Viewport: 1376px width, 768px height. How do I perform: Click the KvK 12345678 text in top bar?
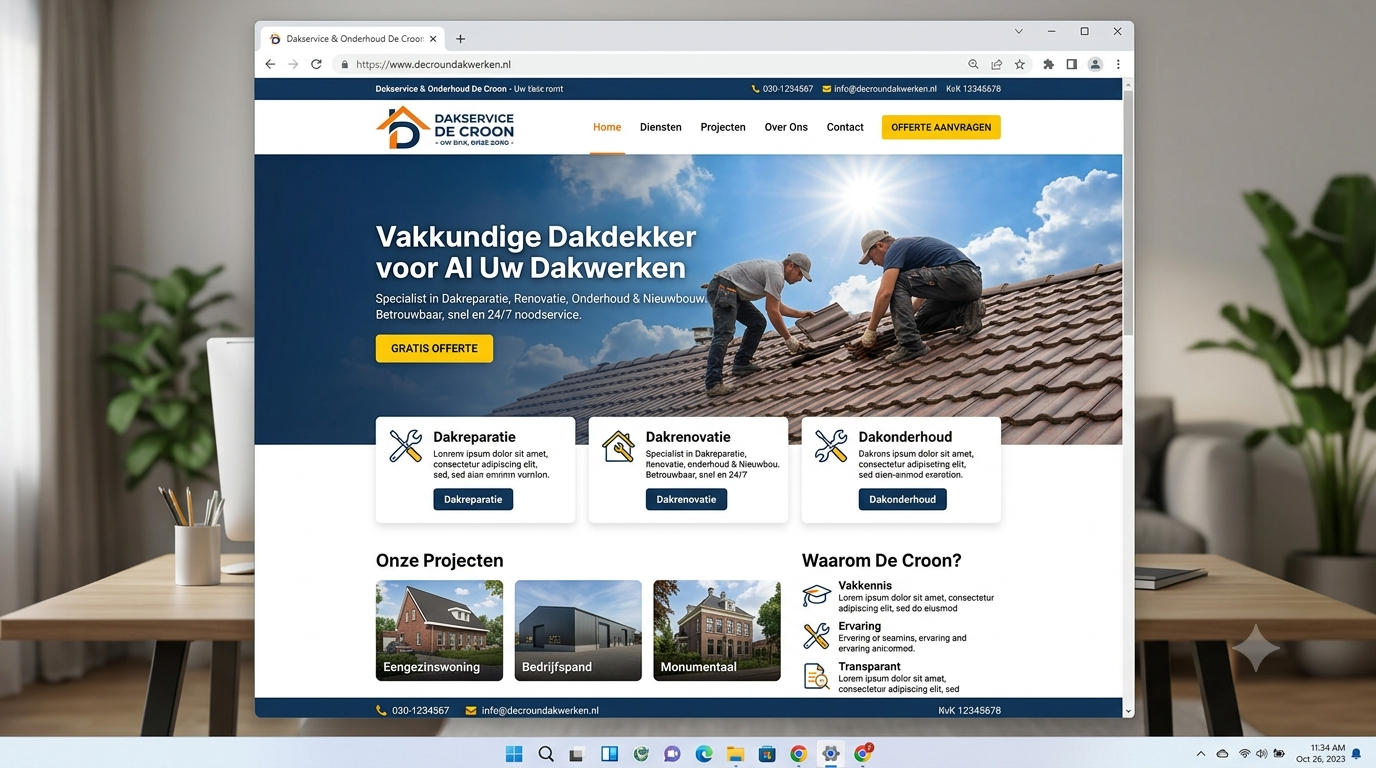[974, 89]
